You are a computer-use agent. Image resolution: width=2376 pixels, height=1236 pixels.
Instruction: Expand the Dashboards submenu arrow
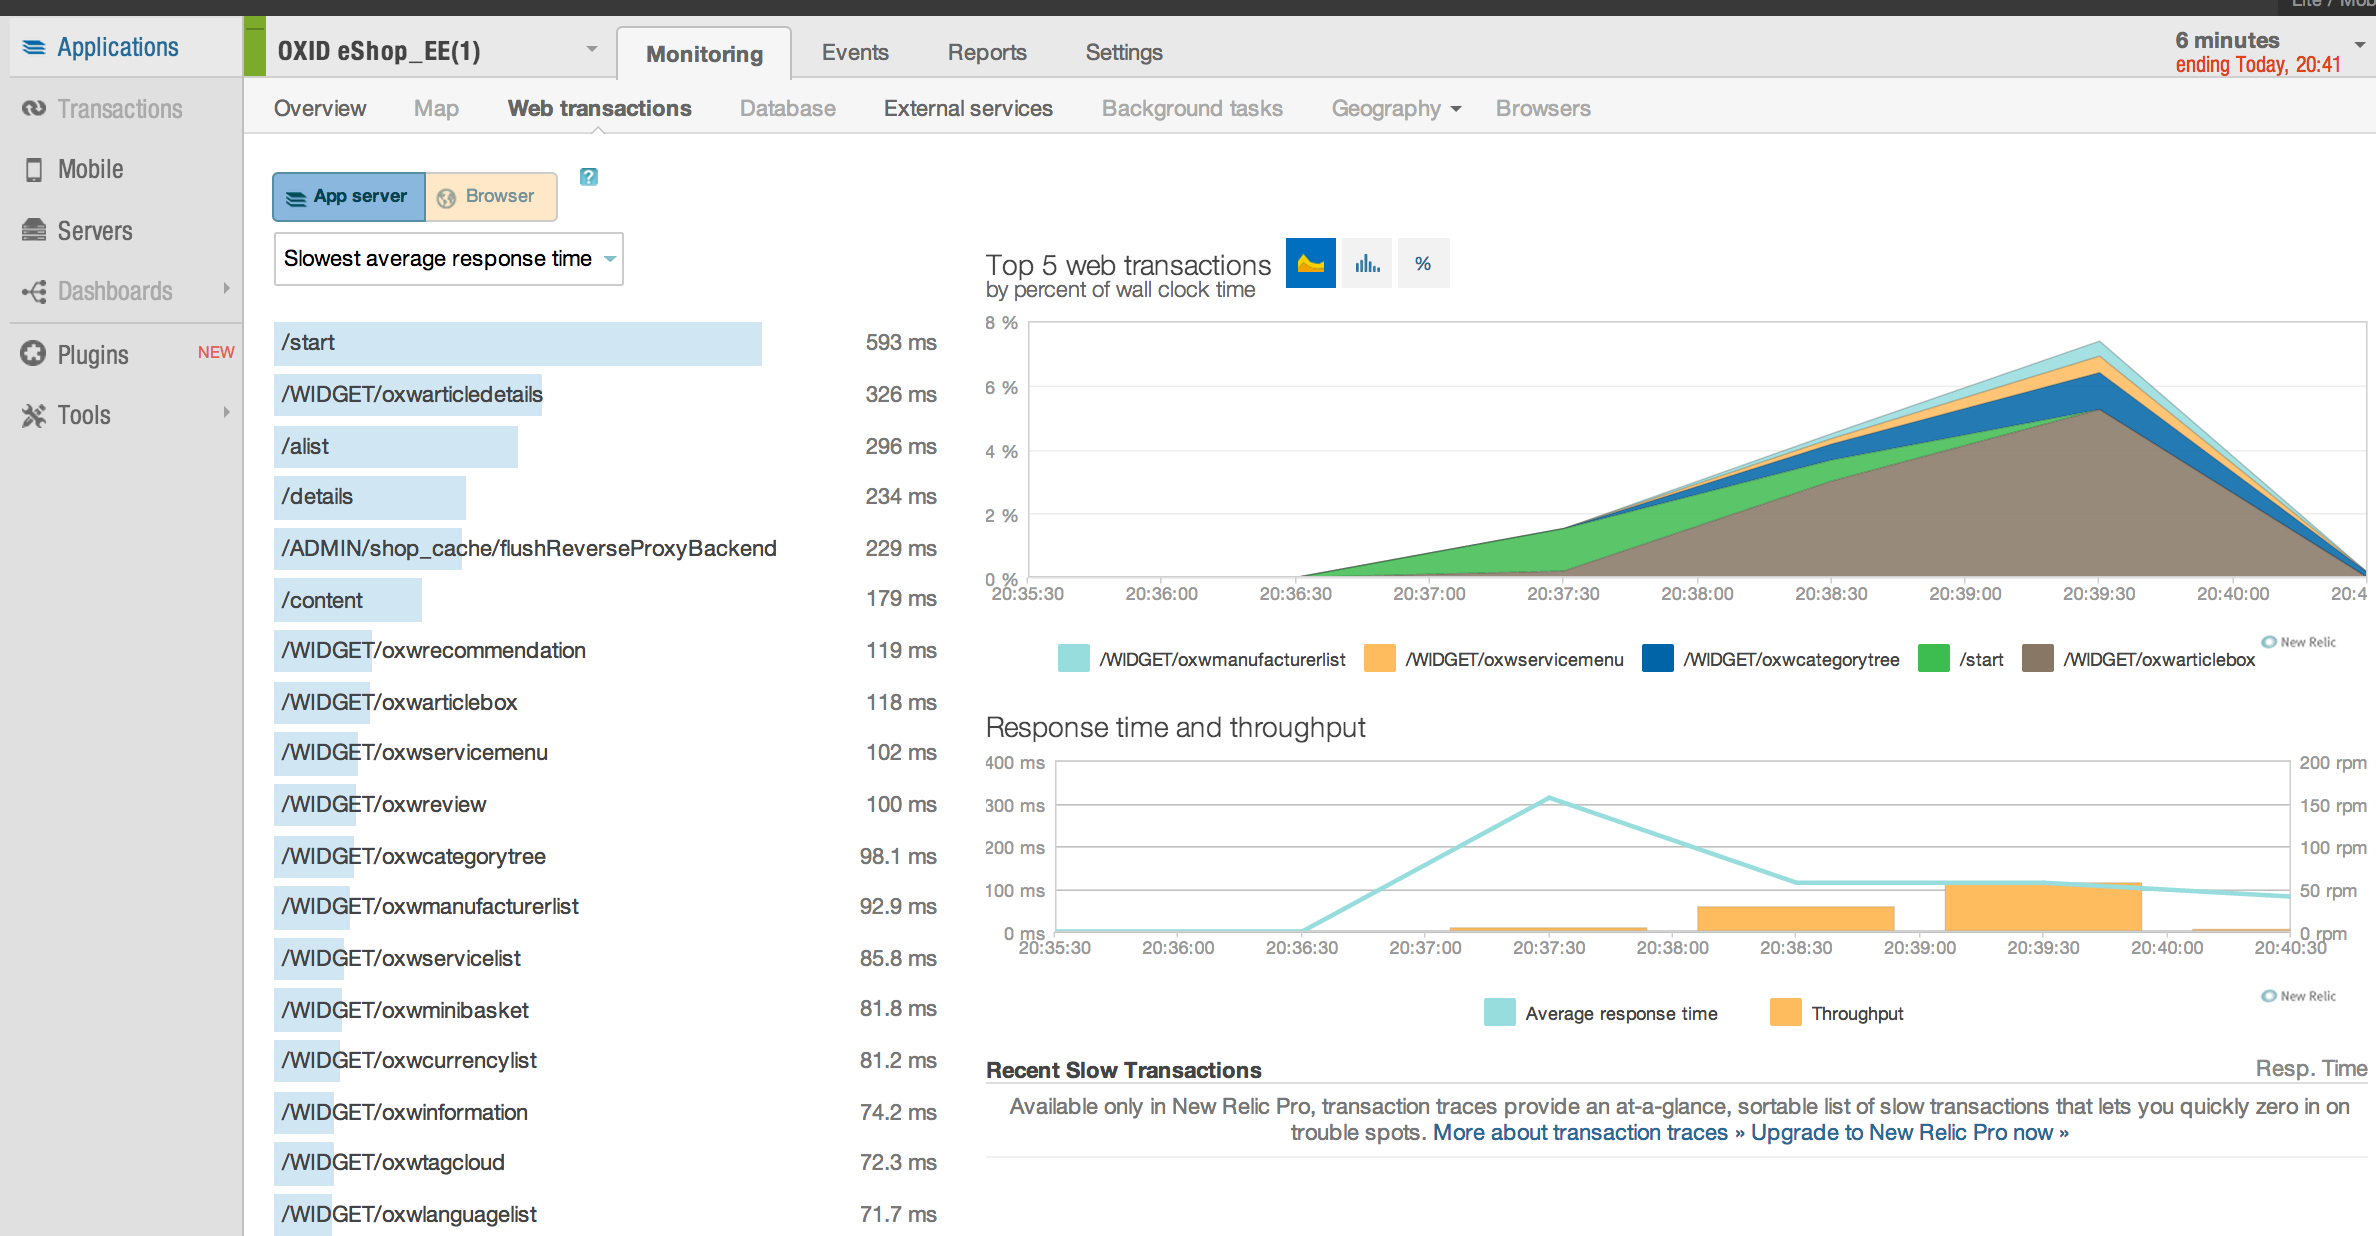click(x=226, y=289)
